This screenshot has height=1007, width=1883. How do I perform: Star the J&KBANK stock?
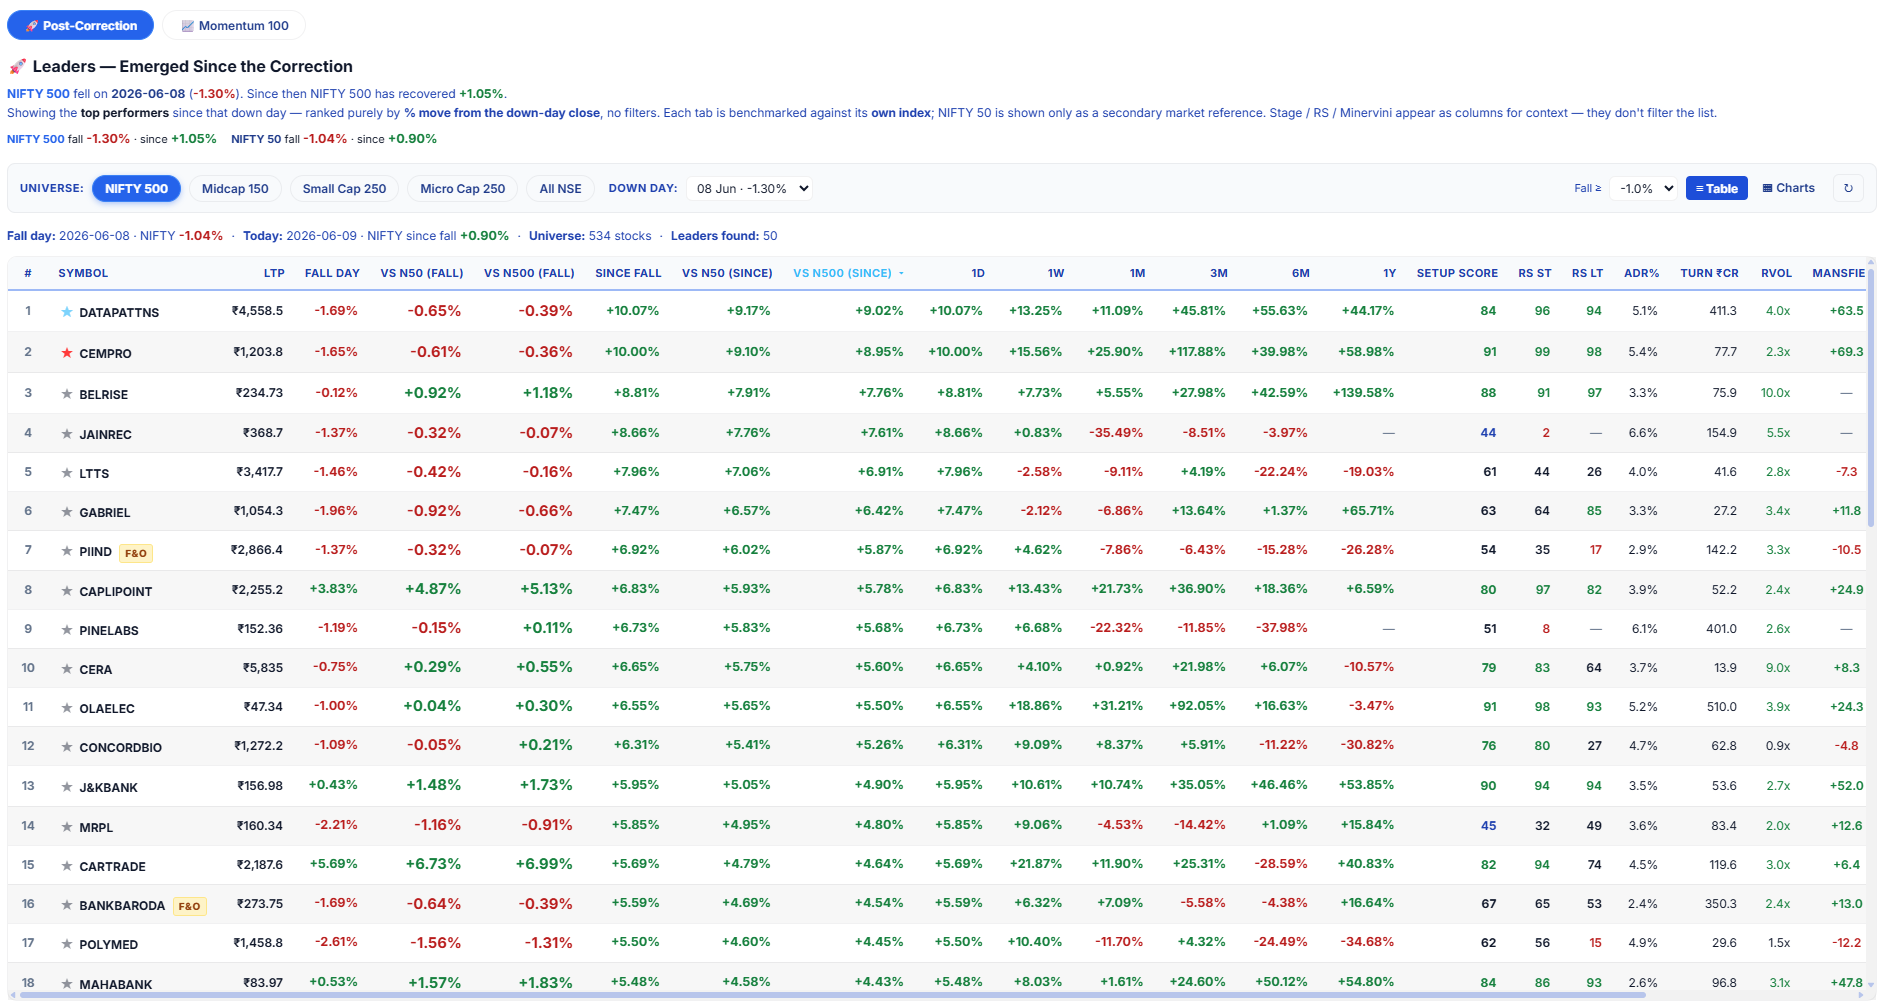(67, 787)
